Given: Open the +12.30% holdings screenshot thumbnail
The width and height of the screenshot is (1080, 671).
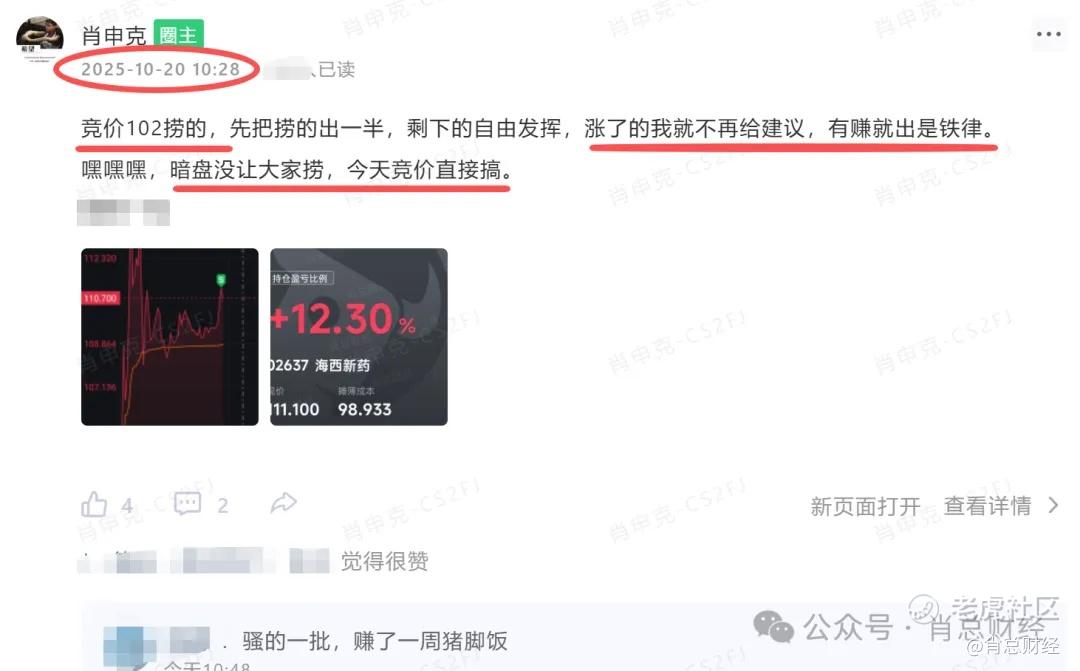Looking at the screenshot, I should coord(359,337).
